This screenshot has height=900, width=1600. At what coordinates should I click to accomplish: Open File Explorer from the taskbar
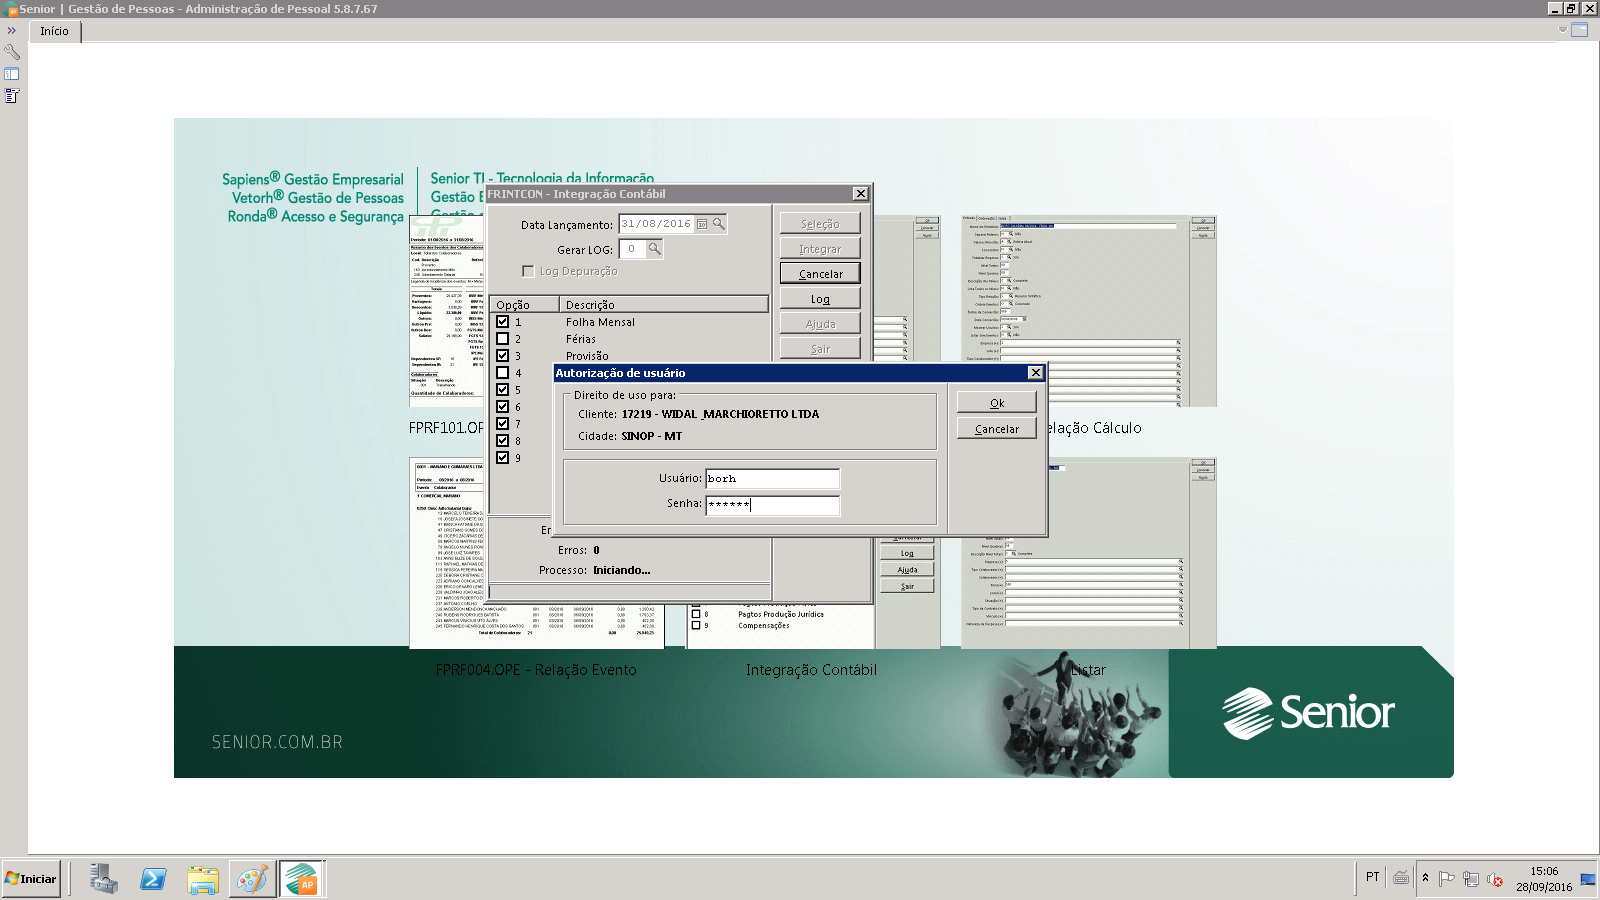(203, 879)
